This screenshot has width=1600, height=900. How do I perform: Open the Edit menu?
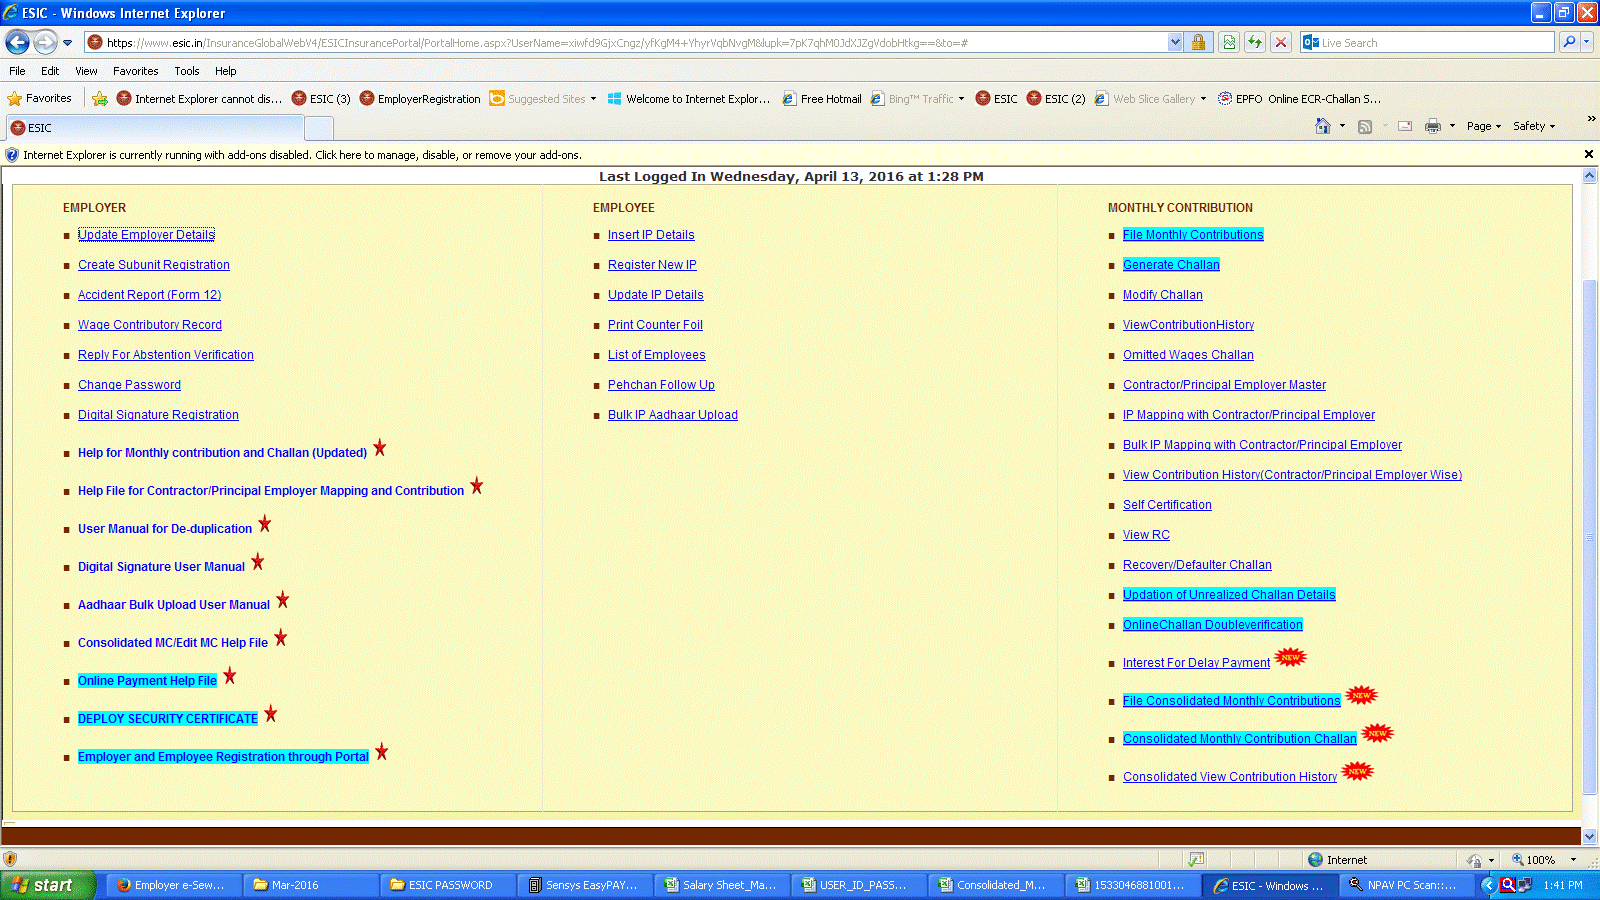[x=50, y=71]
